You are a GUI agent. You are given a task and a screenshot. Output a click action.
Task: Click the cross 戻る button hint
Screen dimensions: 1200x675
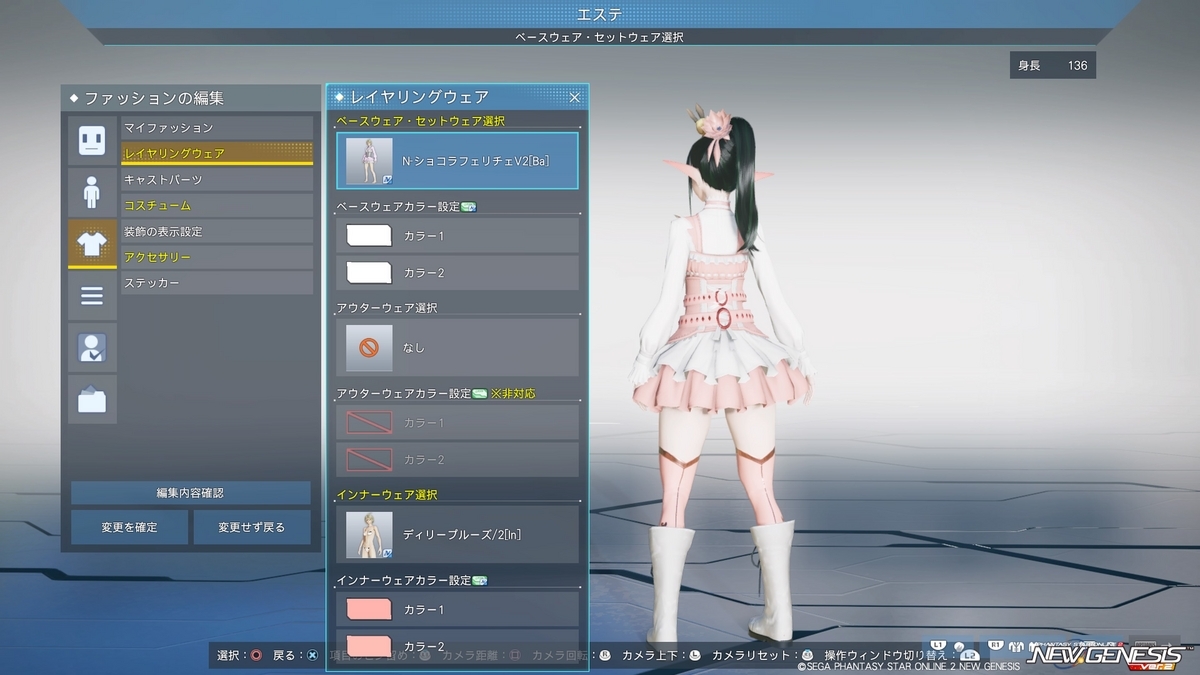(313, 655)
